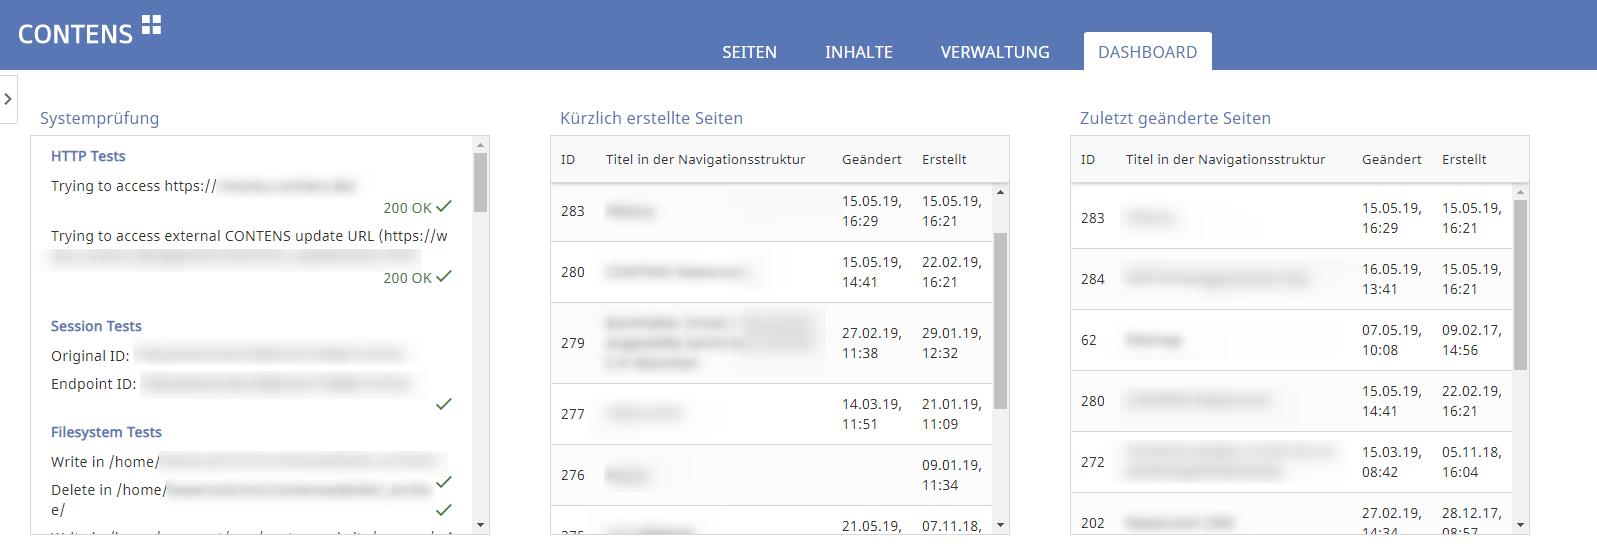This screenshot has width=1597, height=557.
Task: Expand the left sidebar chevron
Action: [8, 99]
